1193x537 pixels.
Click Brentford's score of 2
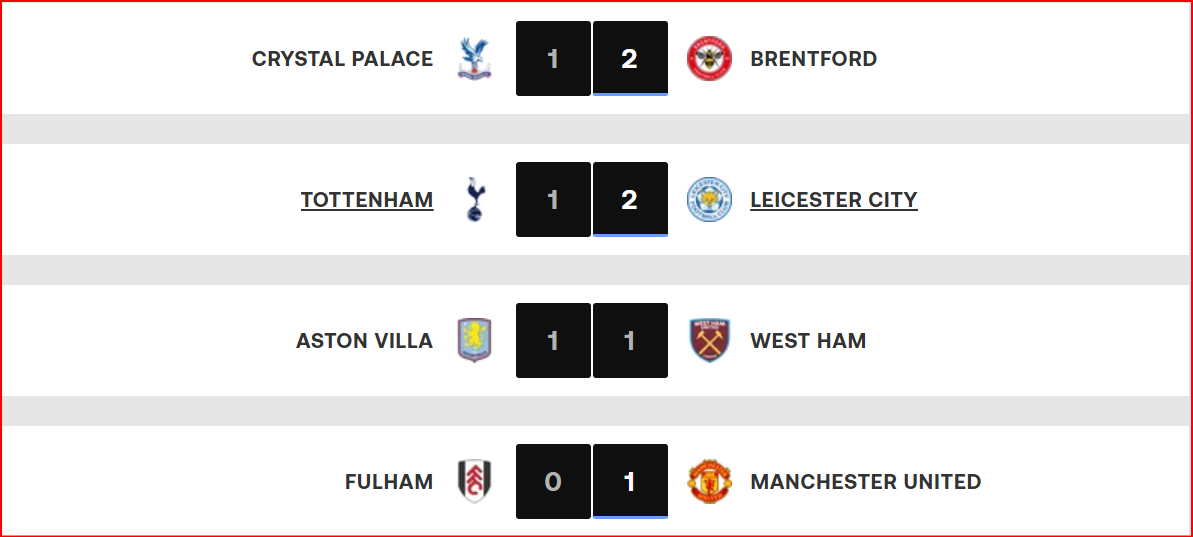pos(630,59)
